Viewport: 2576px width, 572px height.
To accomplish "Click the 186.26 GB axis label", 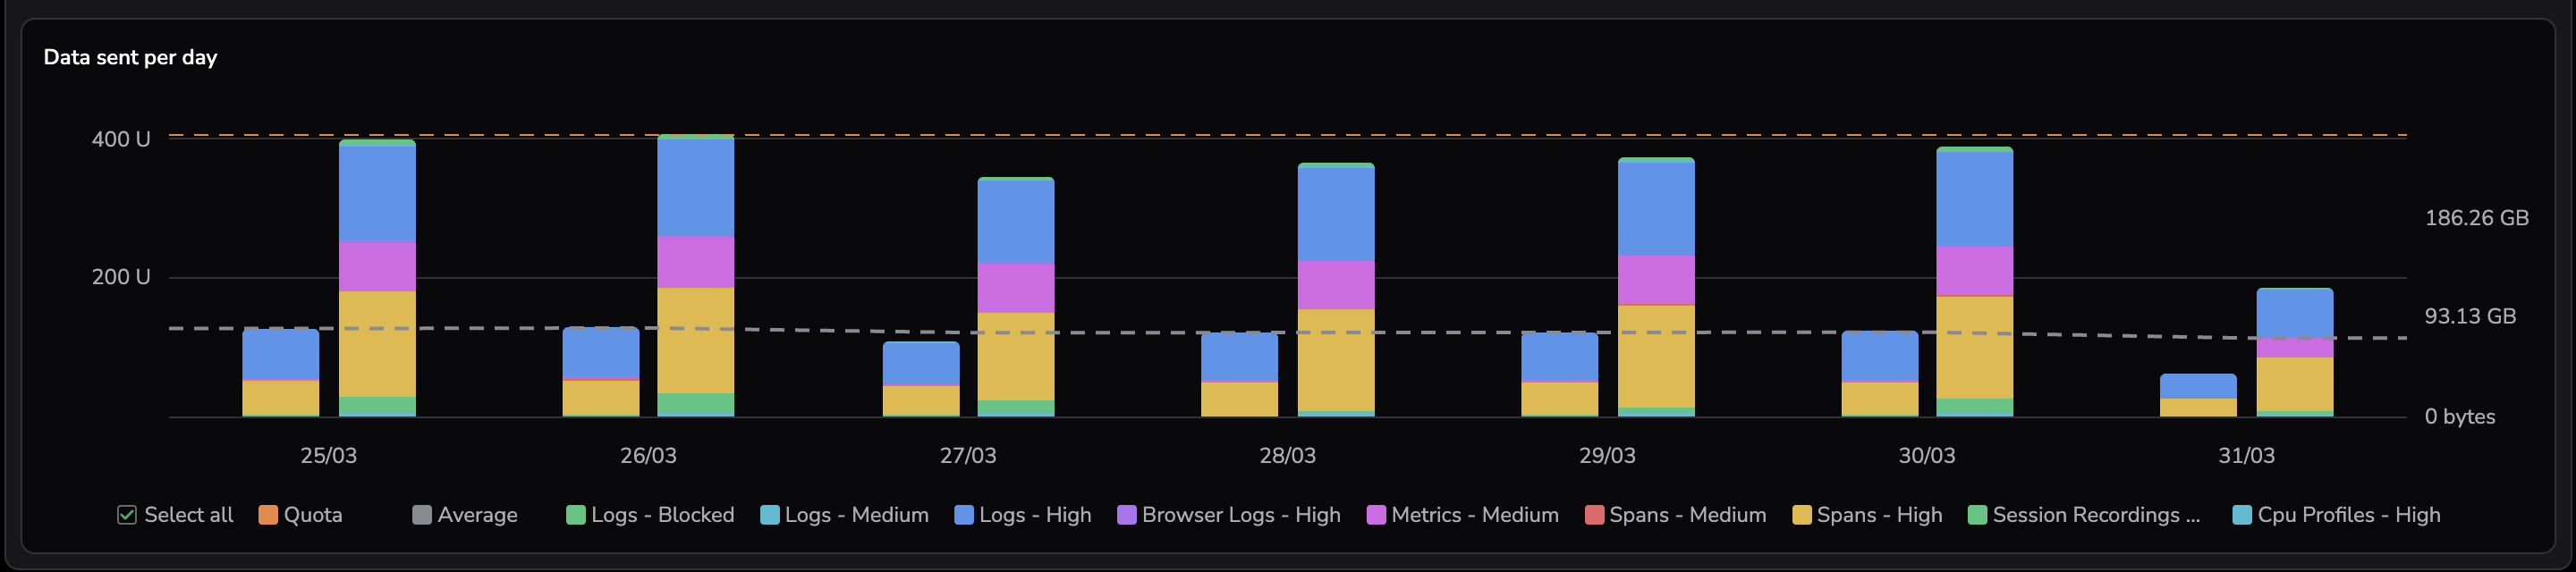I will 2476,218.
